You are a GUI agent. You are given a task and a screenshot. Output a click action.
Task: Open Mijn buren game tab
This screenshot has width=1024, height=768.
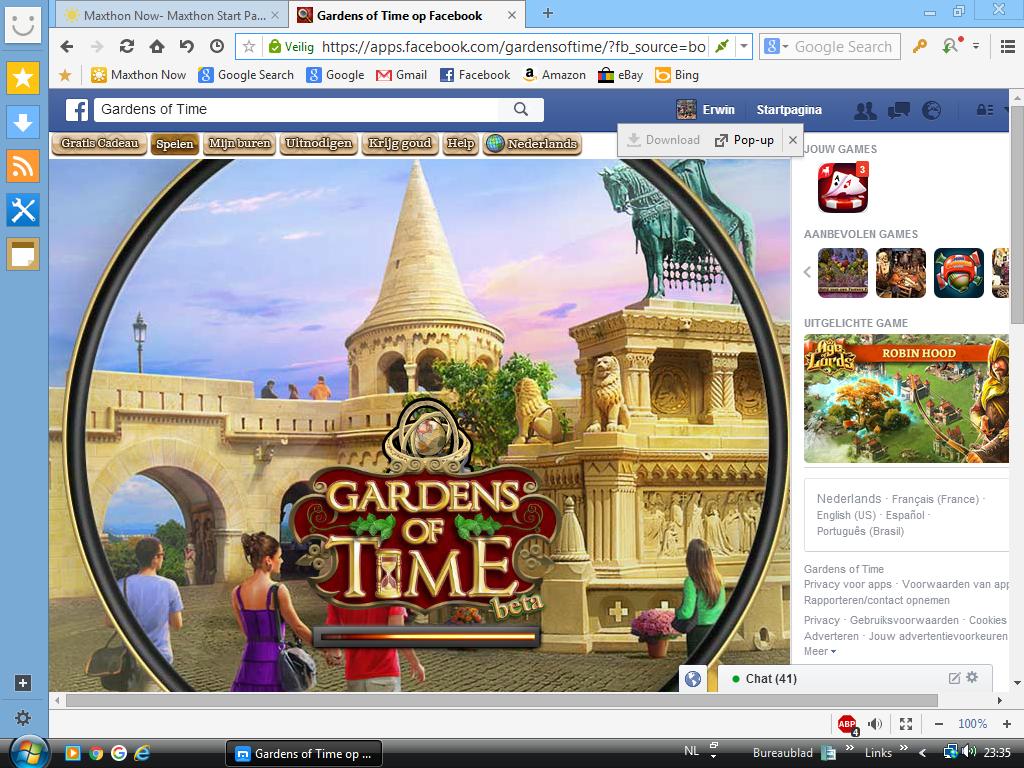(x=240, y=144)
